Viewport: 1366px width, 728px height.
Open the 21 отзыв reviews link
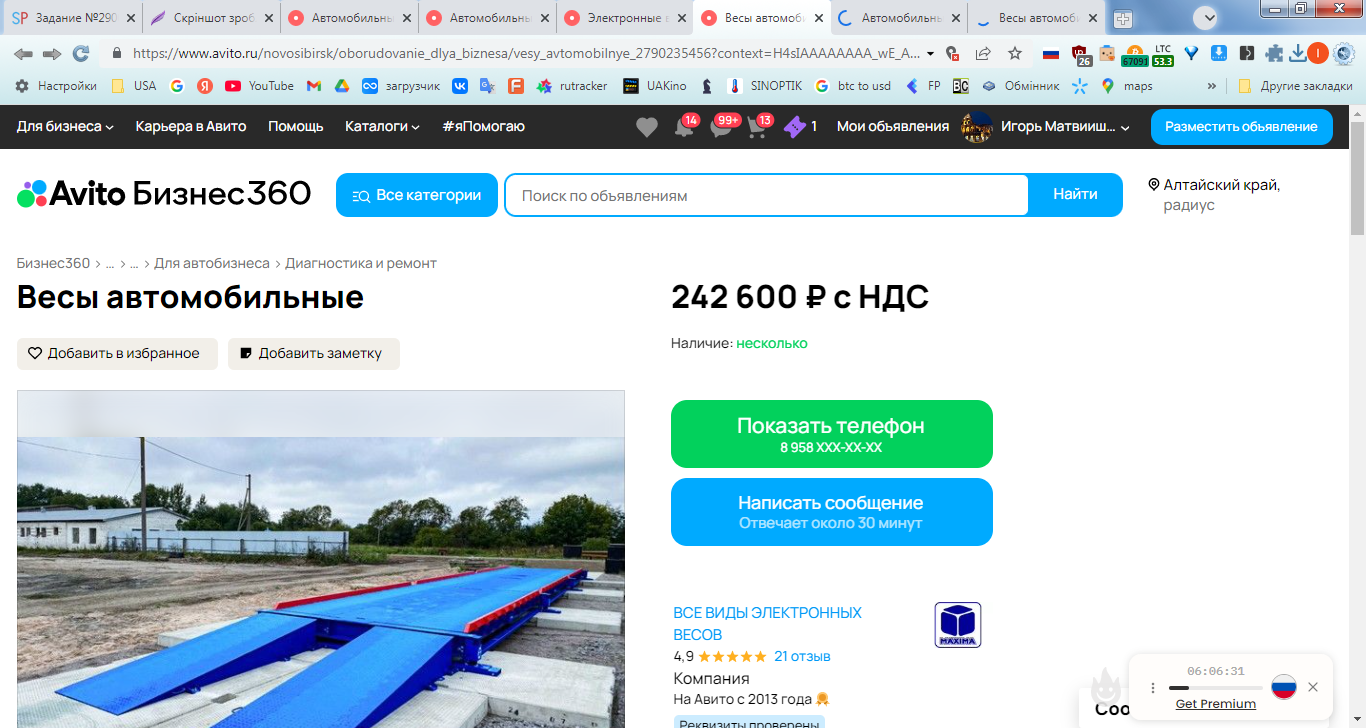[x=802, y=657]
